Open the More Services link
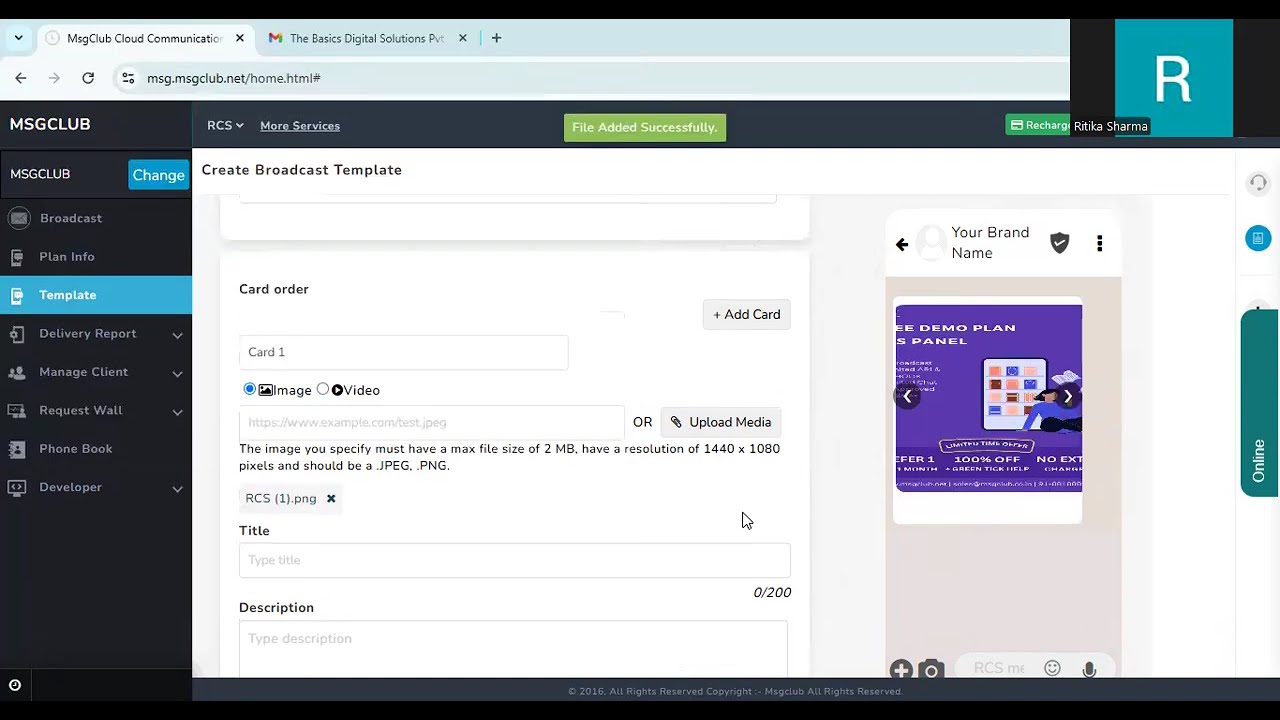Screen dimensions: 1280x720 (300, 126)
